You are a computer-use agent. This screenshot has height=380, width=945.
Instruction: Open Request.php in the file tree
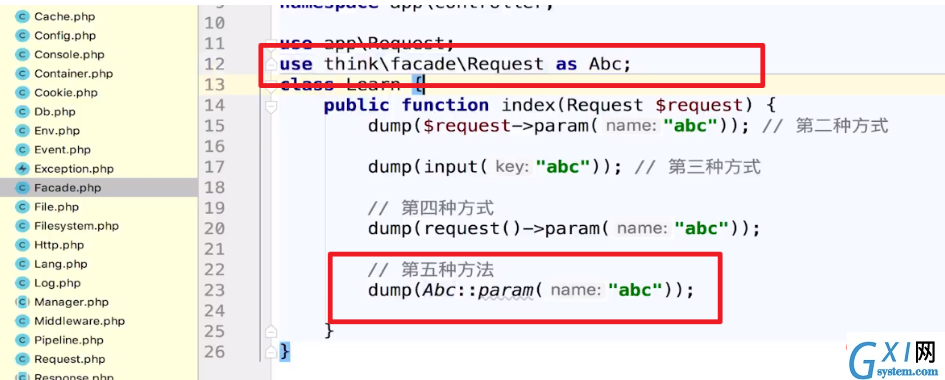(x=70, y=360)
